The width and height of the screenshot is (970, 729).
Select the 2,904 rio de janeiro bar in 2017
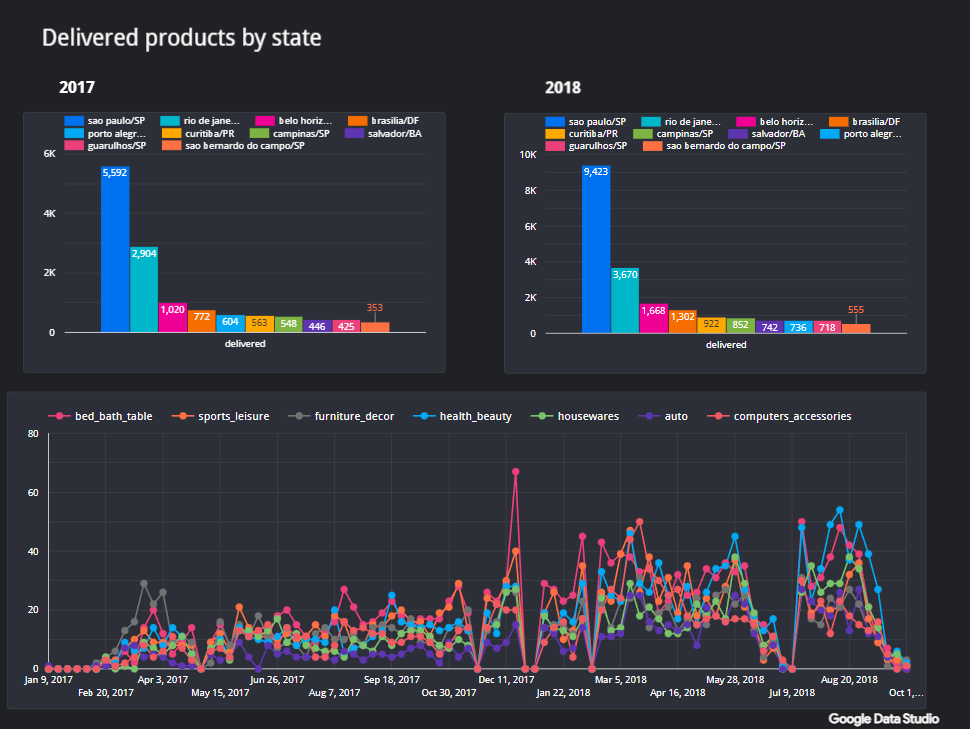click(x=144, y=290)
